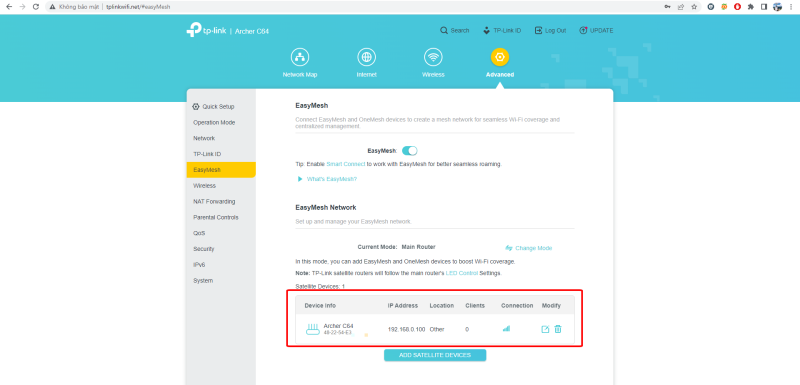Click the Device Info column header
The height and width of the screenshot is (385, 800).
point(320,305)
